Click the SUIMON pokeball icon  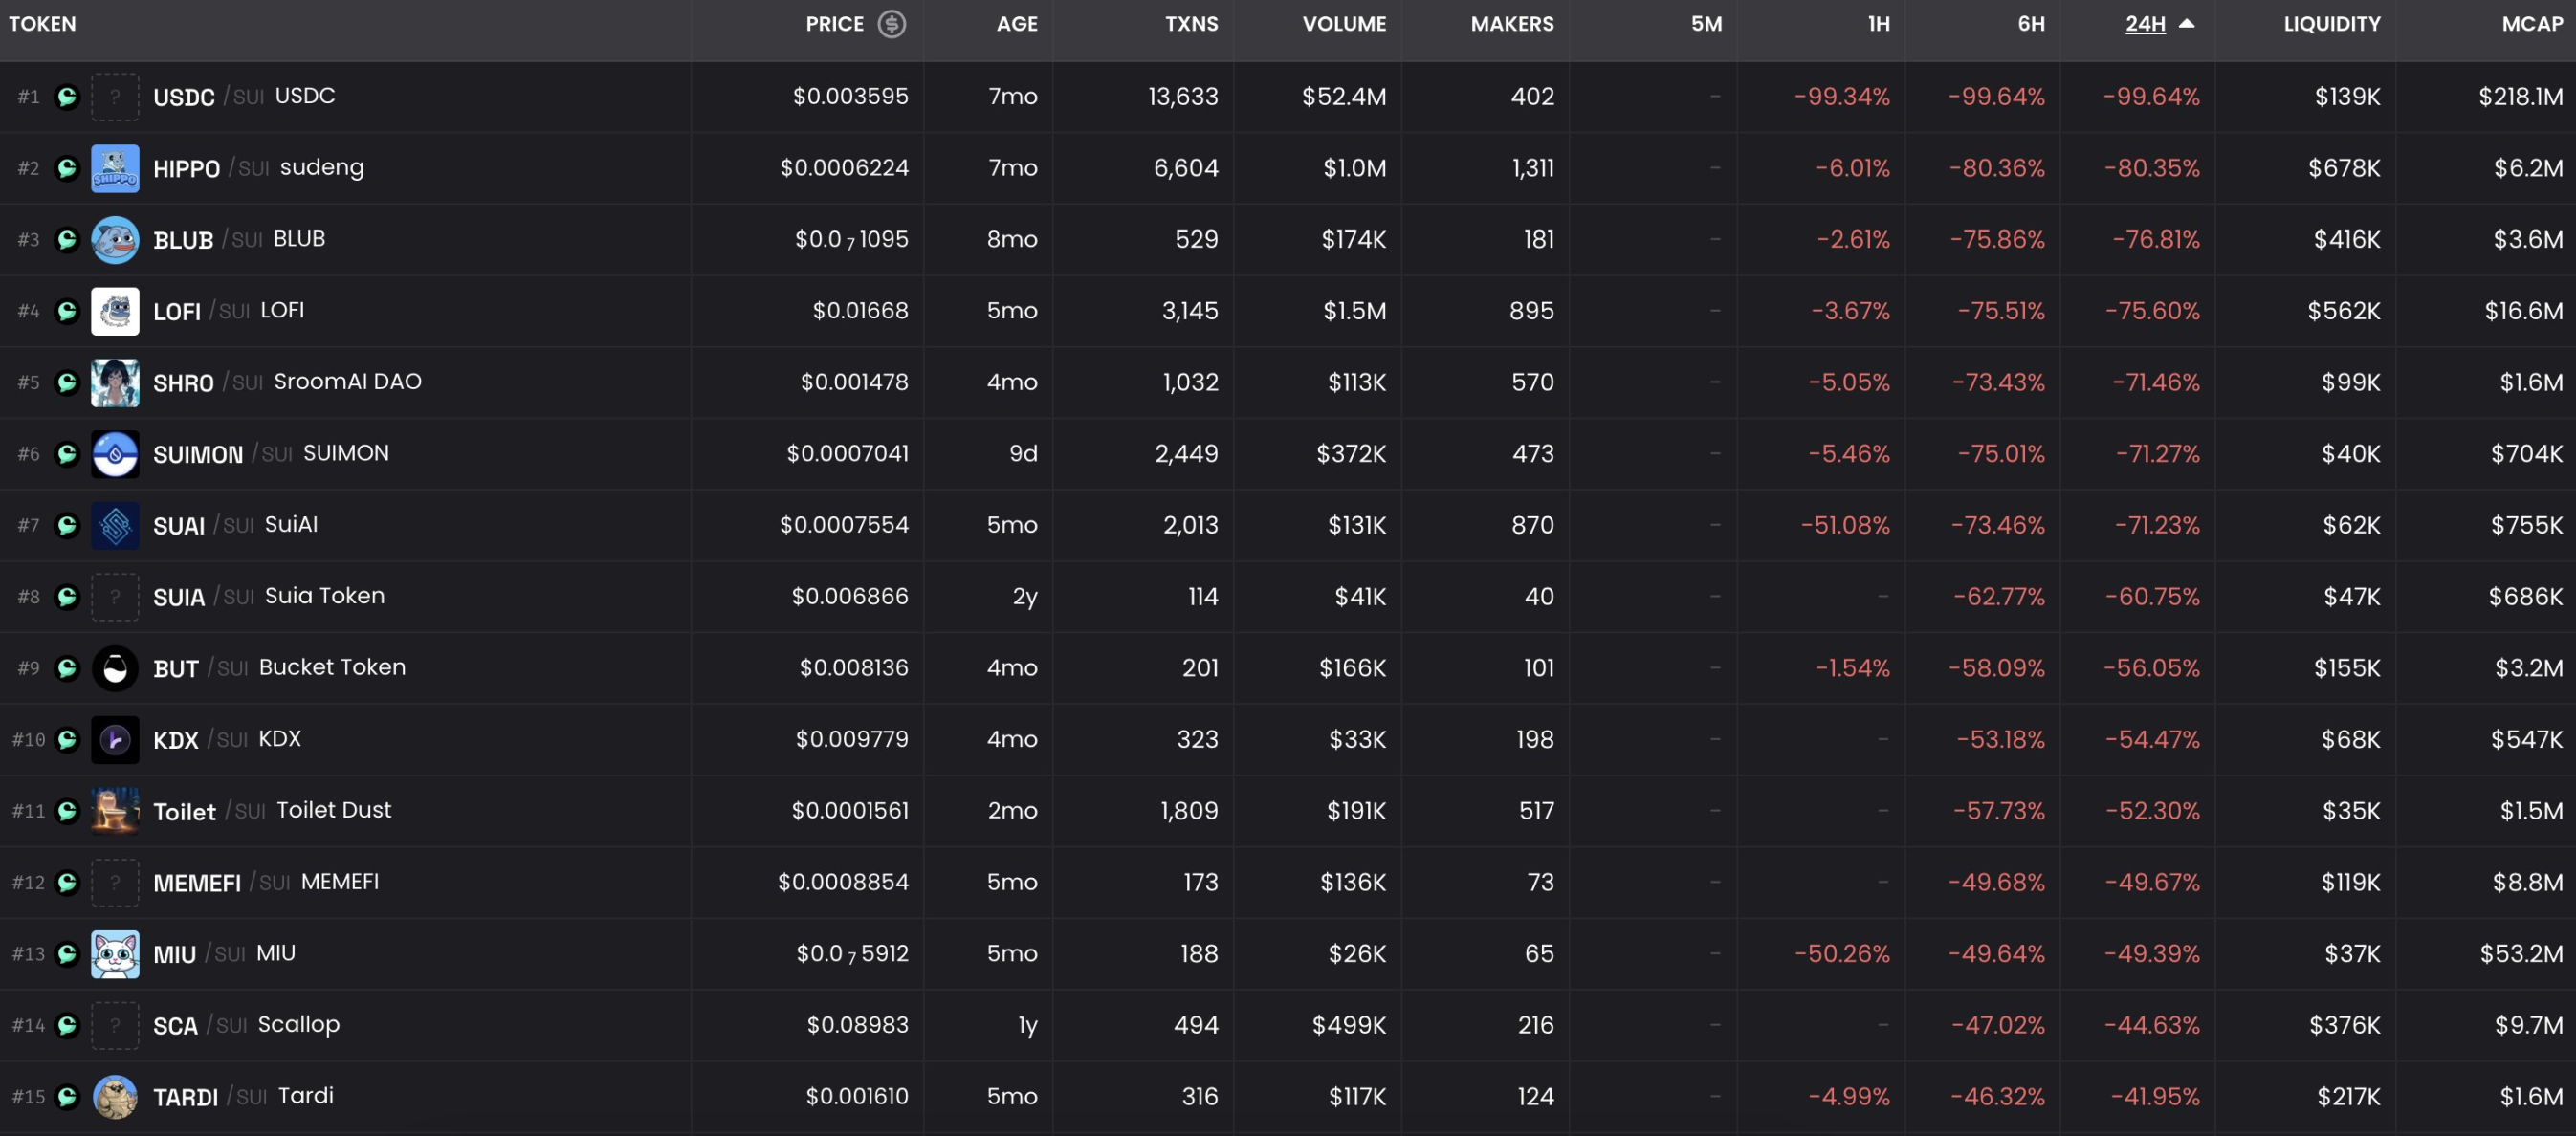[x=115, y=454]
